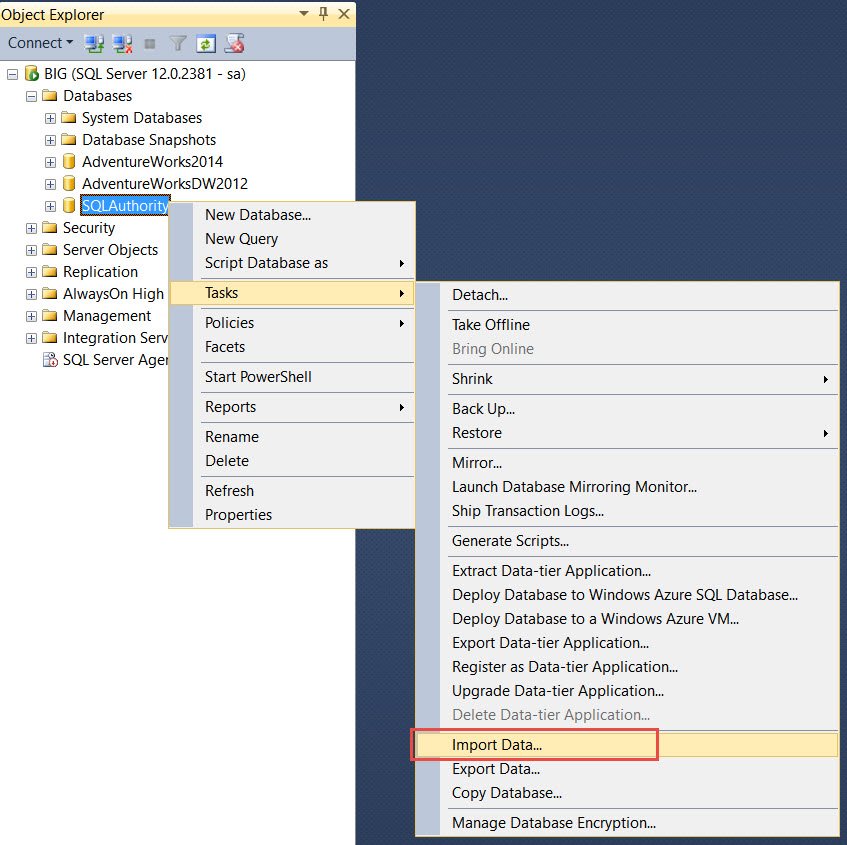Image resolution: width=847 pixels, height=845 pixels.
Task: Select Import Data... in Tasks submenu
Action: pos(627,745)
